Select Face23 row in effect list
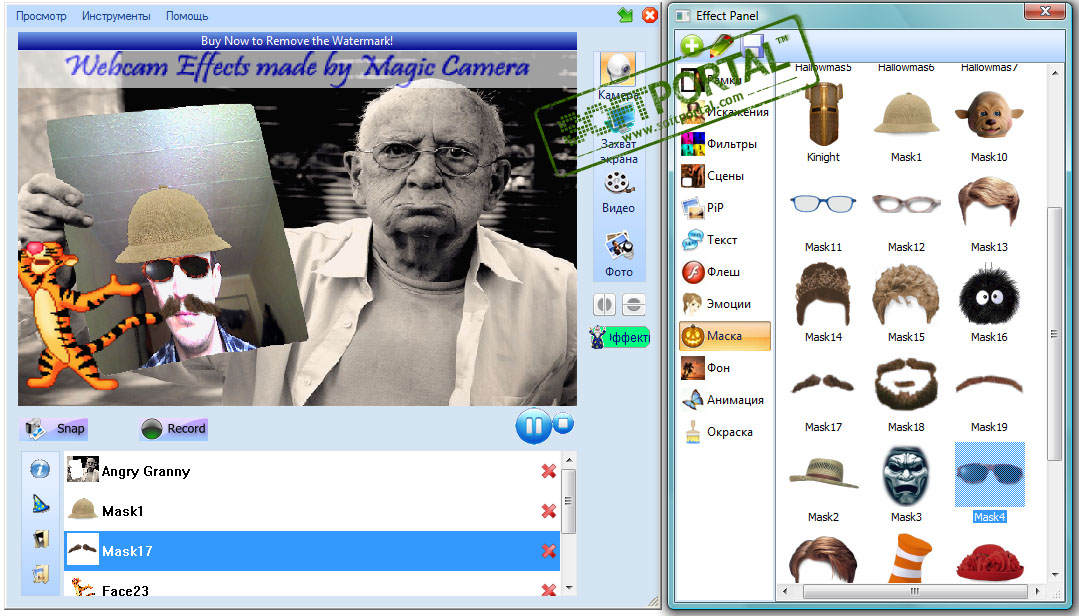 point(312,584)
